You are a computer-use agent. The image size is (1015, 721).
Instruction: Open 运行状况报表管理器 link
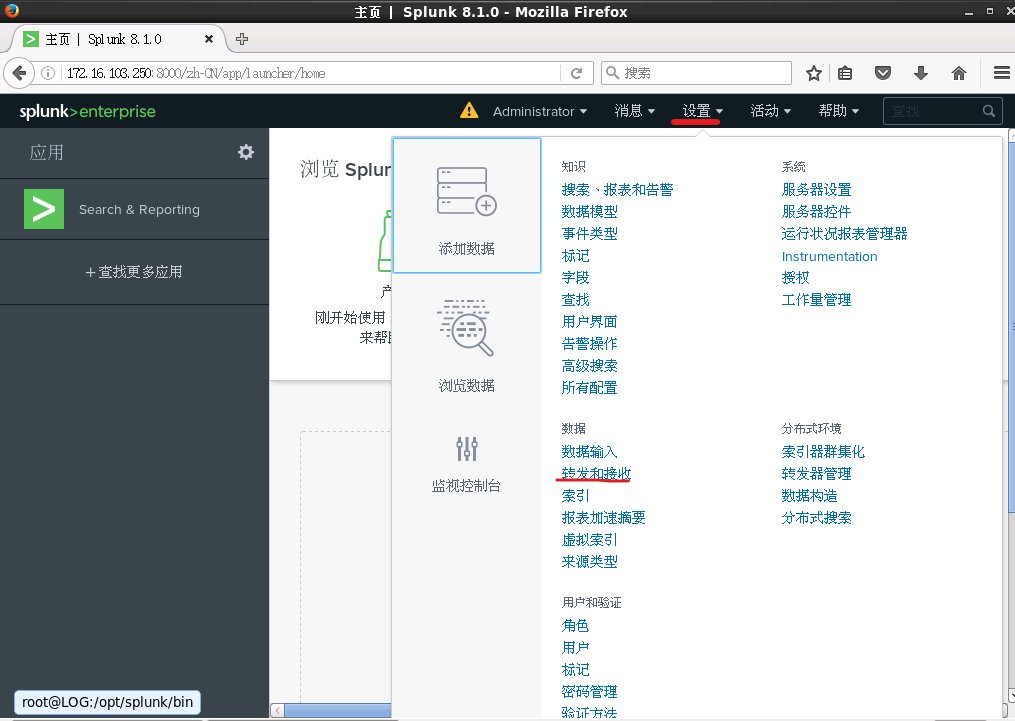pyautogui.click(x=844, y=234)
